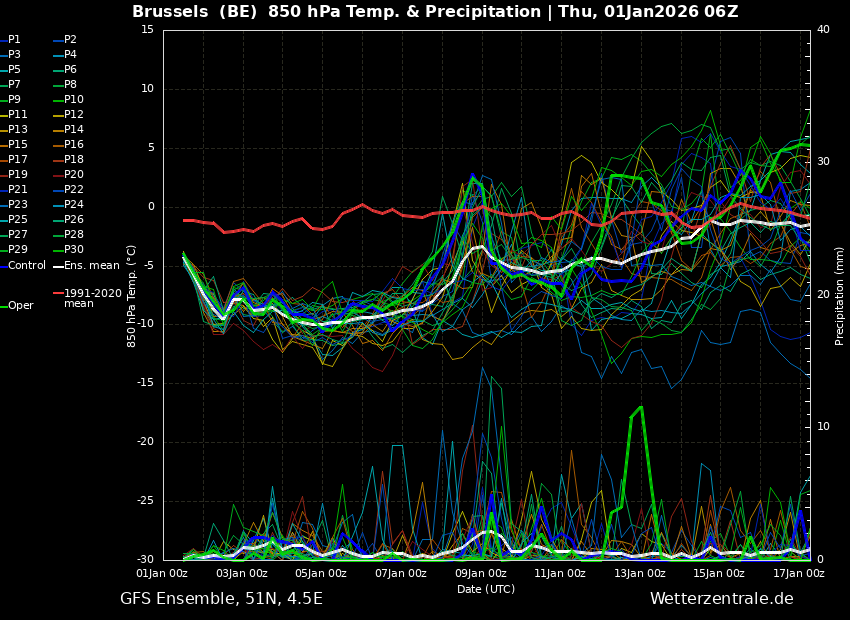Select the P28 legend label
Image resolution: width=850 pixels, height=620 pixels.
pos(74,235)
